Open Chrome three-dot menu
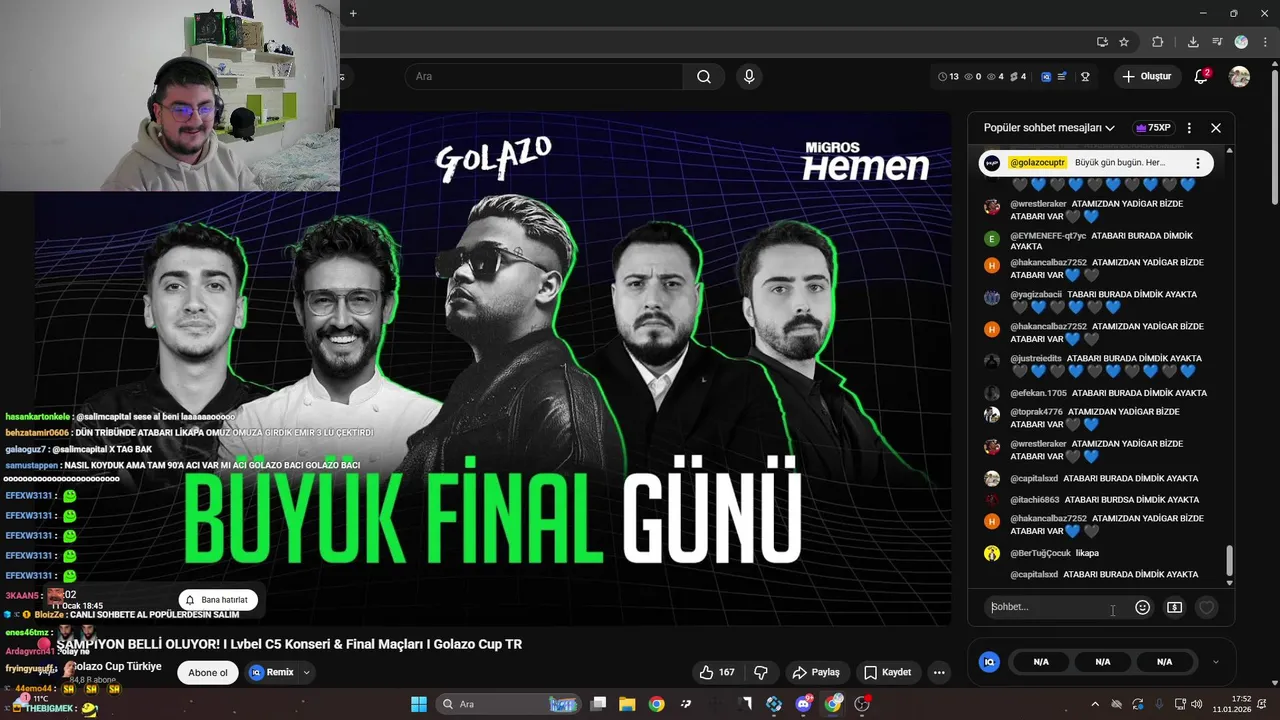This screenshot has height=720, width=1280. (1265, 42)
